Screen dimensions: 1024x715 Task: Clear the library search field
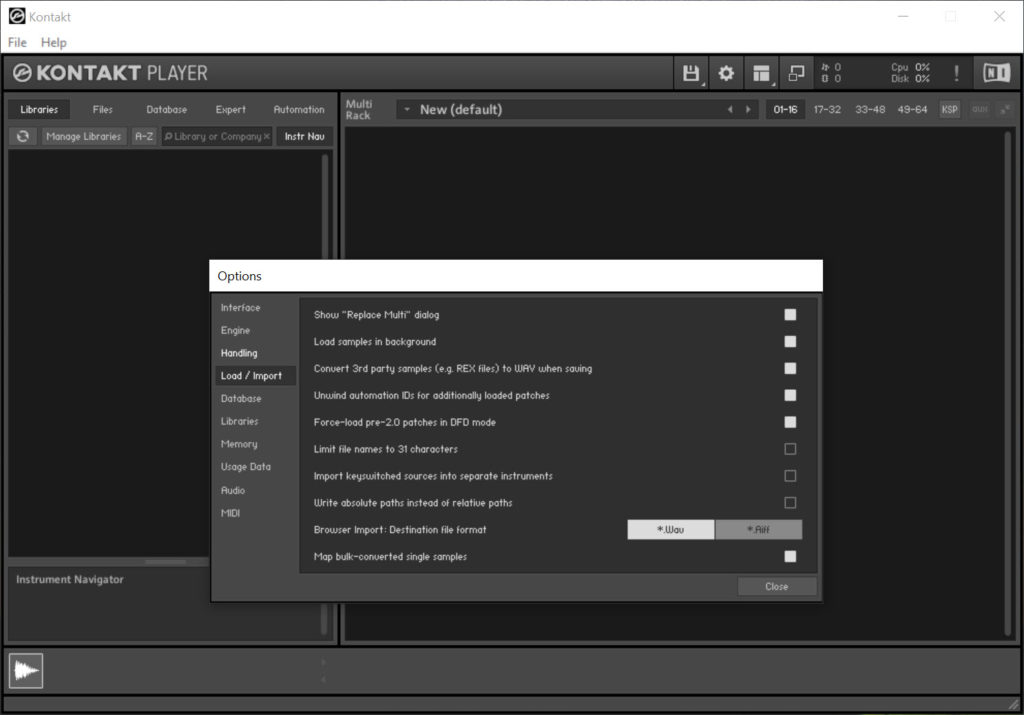pos(266,136)
